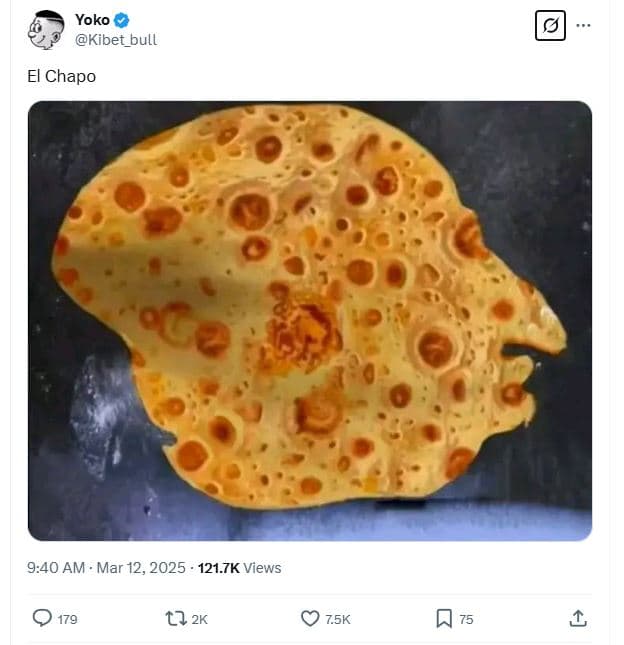Like the post with the heart
Image resolution: width=624 pixels, height=645 pixels.
pos(310,619)
